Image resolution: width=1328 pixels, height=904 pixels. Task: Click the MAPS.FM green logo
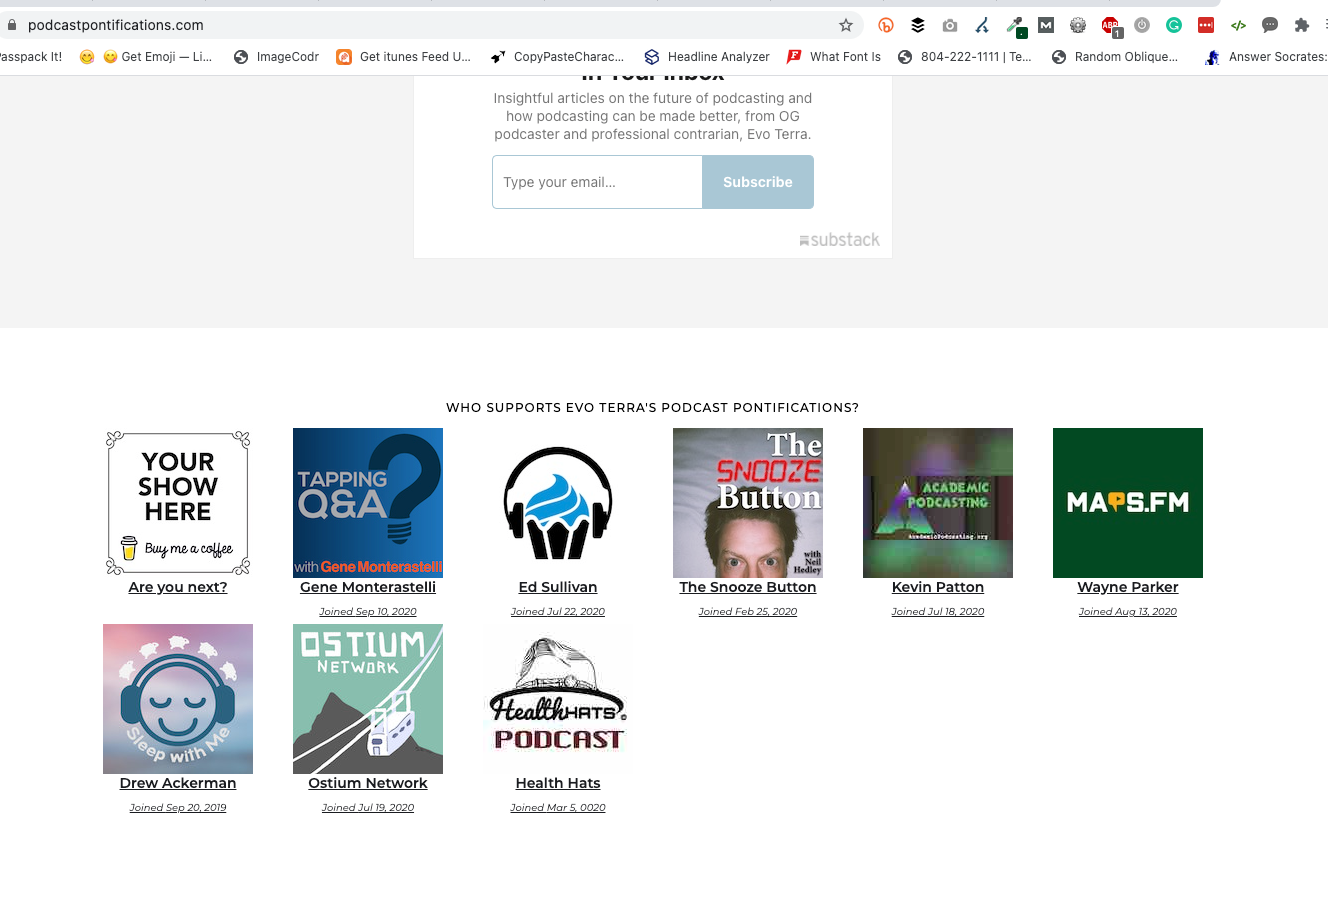[1128, 503]
